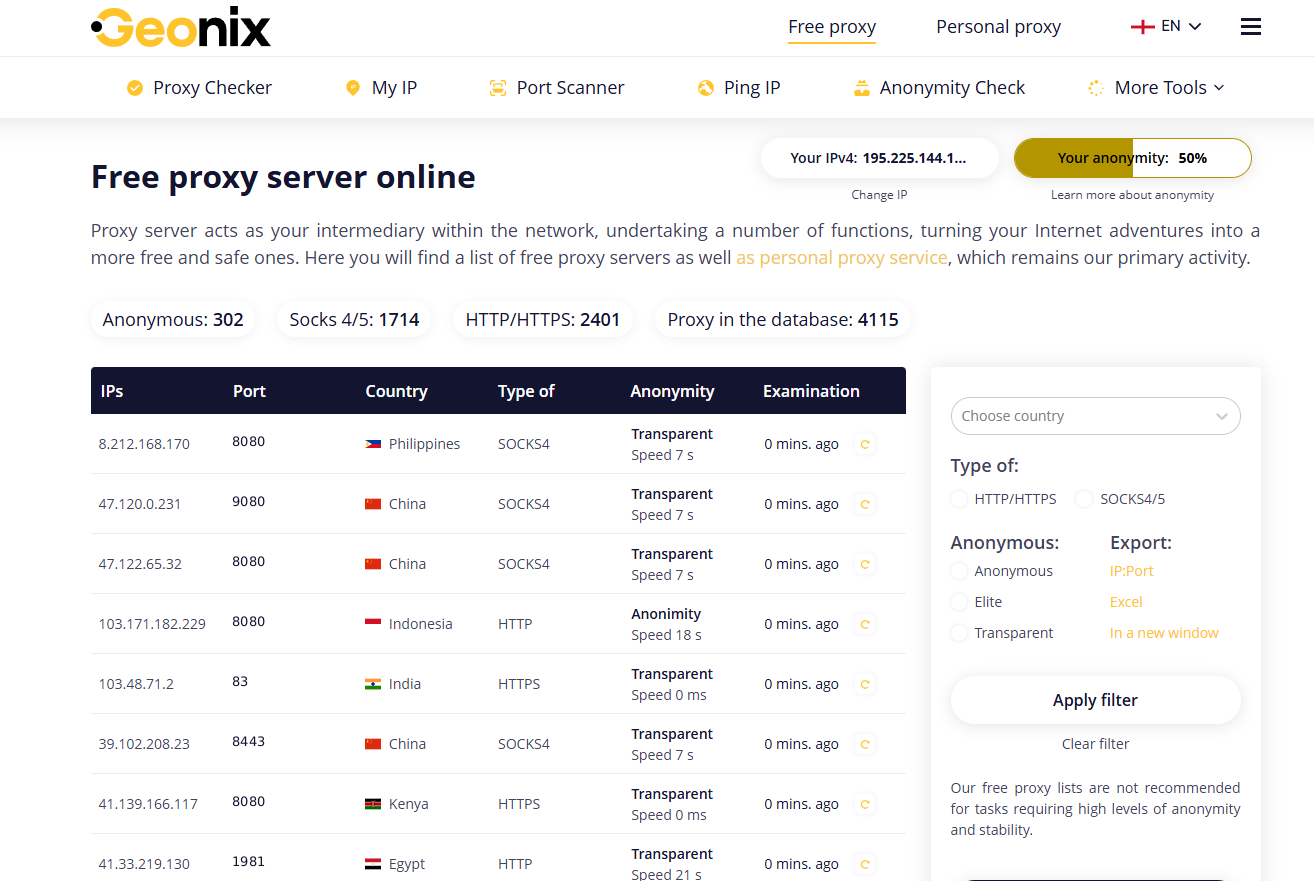Click the More Tools dotted circle icon
This screenshot has height=881, width=1314.
coord(1096,88)
